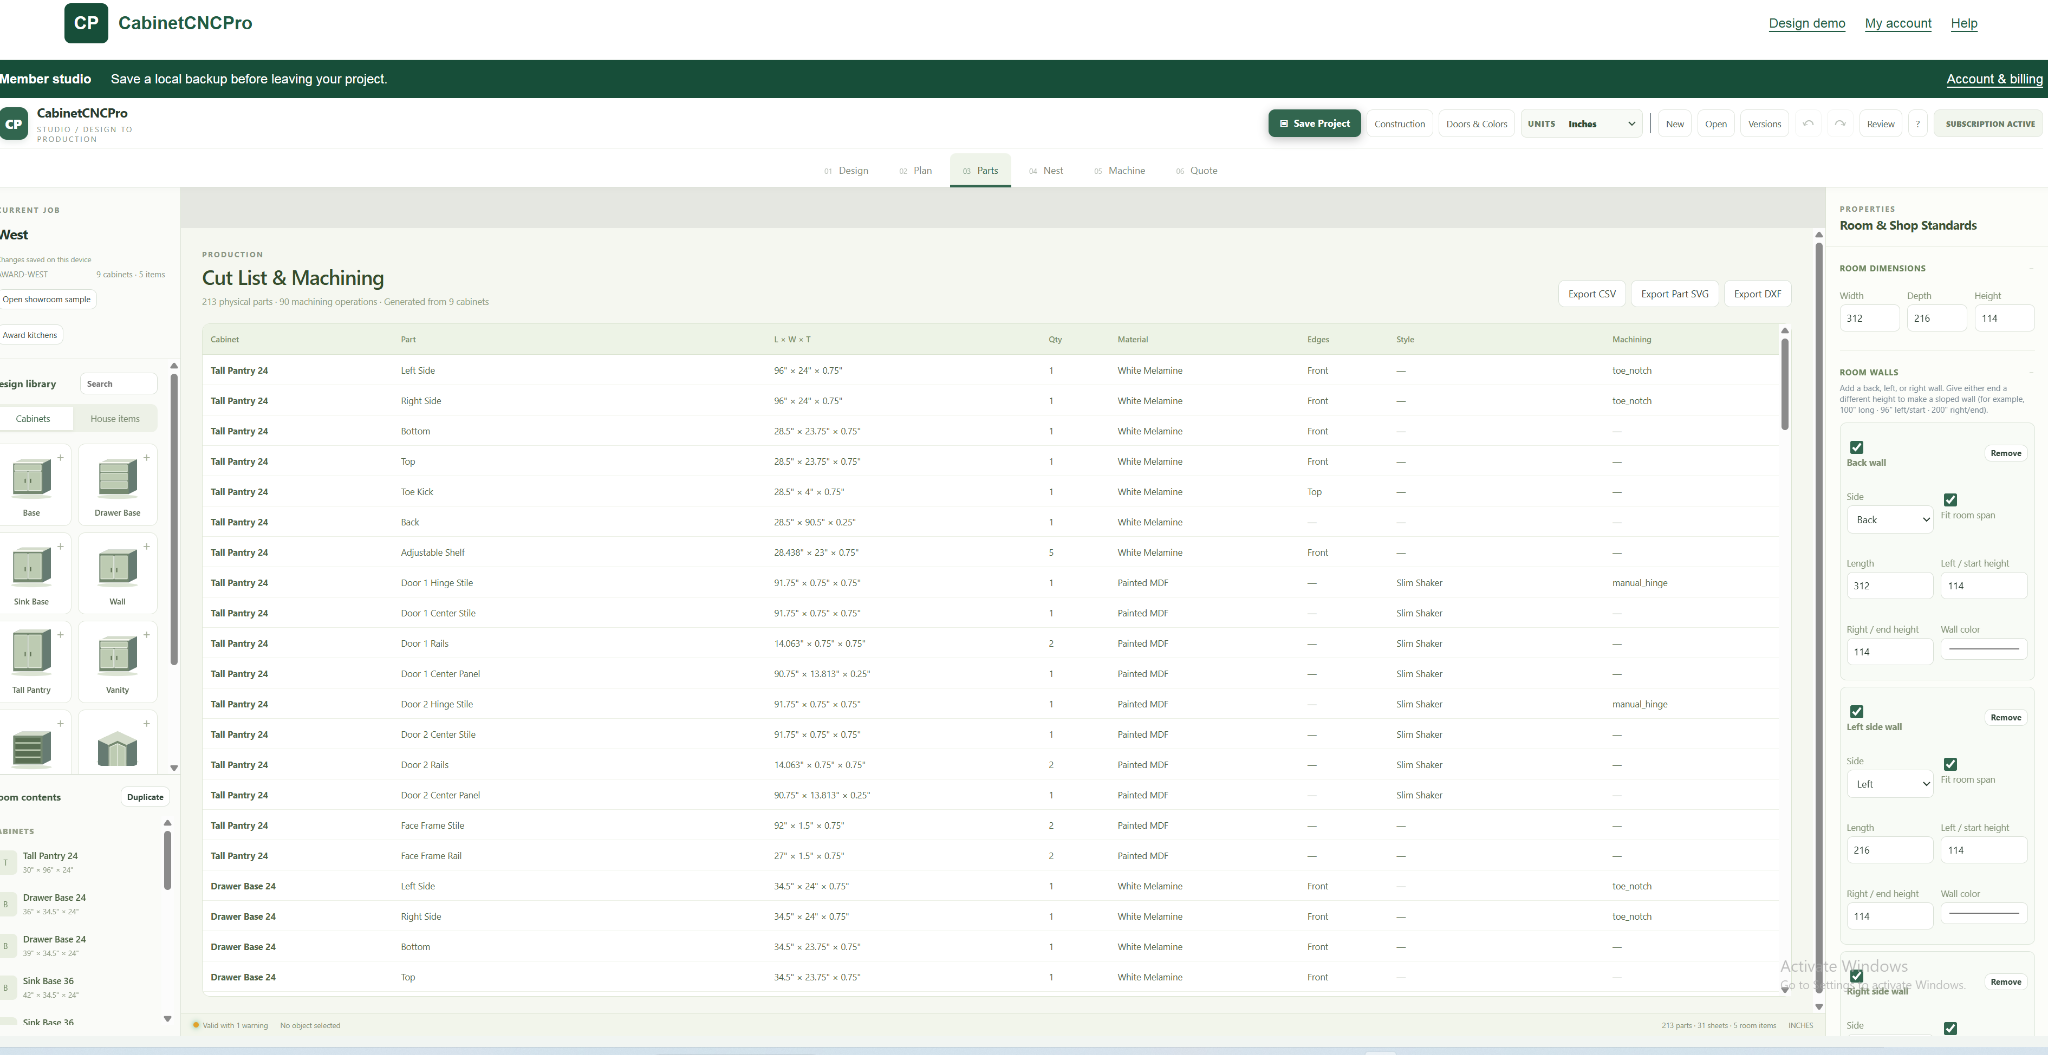Open the Left side wall Side dropdown
The width and height of the screenshot is (2048, 1055).
tap(1889, 784)
